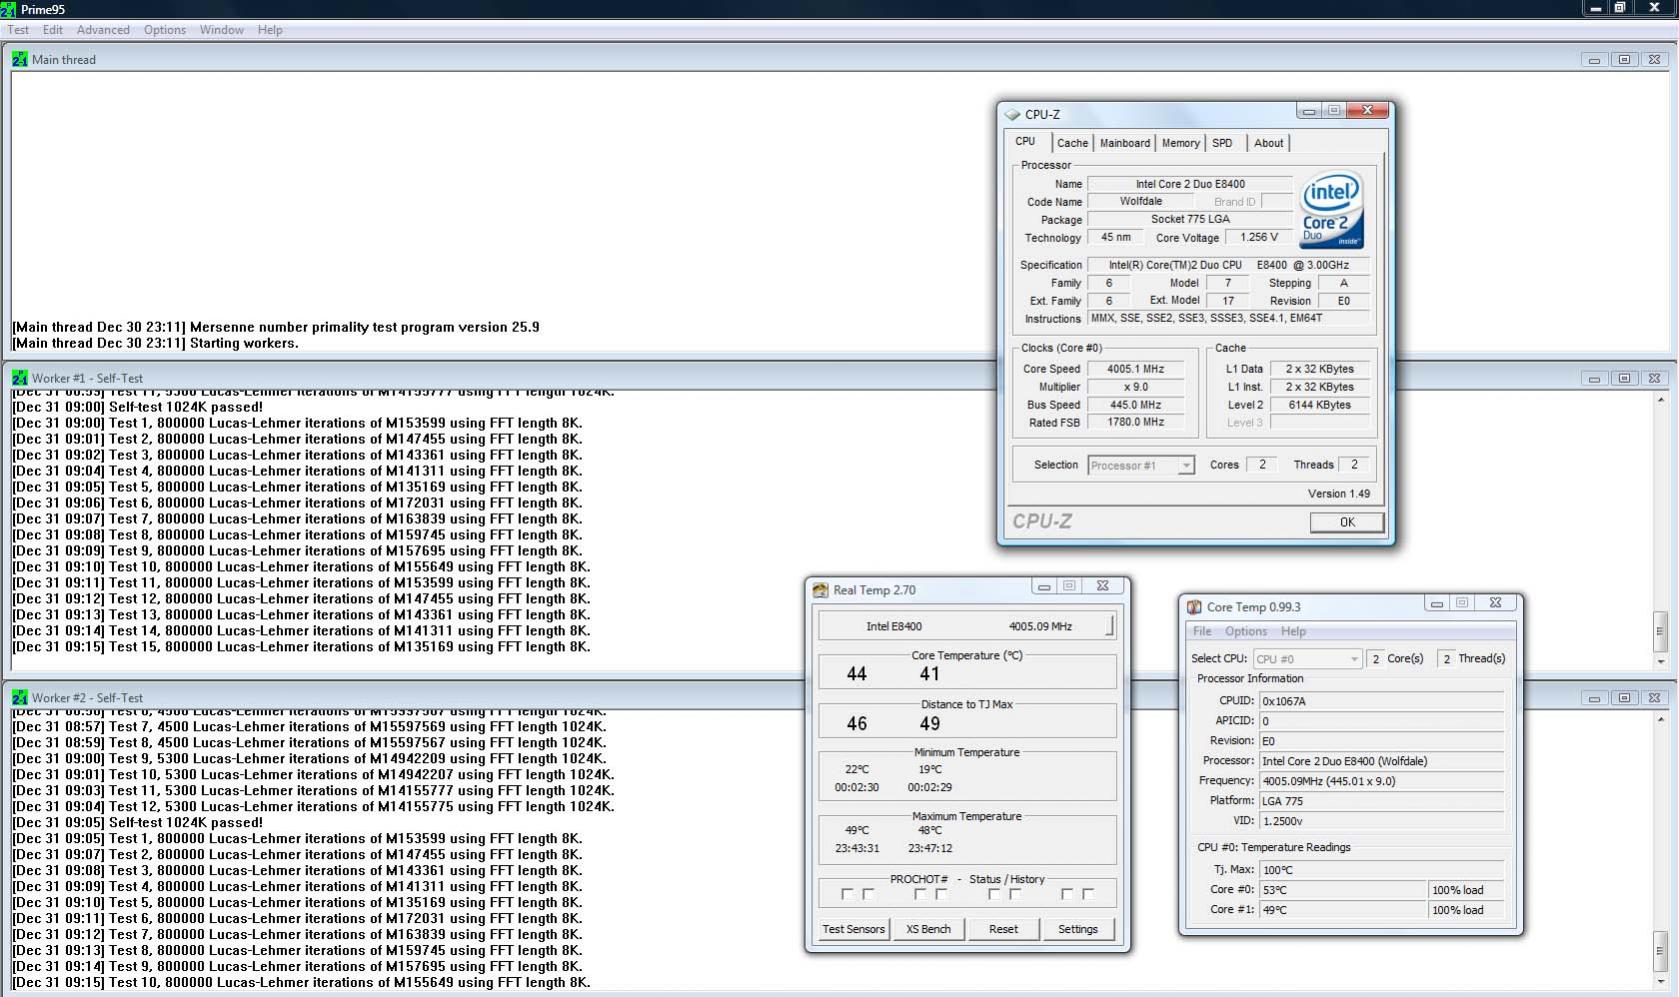Open the Test menu in Prime95
1679x997 pixels.
click(18, 30)
